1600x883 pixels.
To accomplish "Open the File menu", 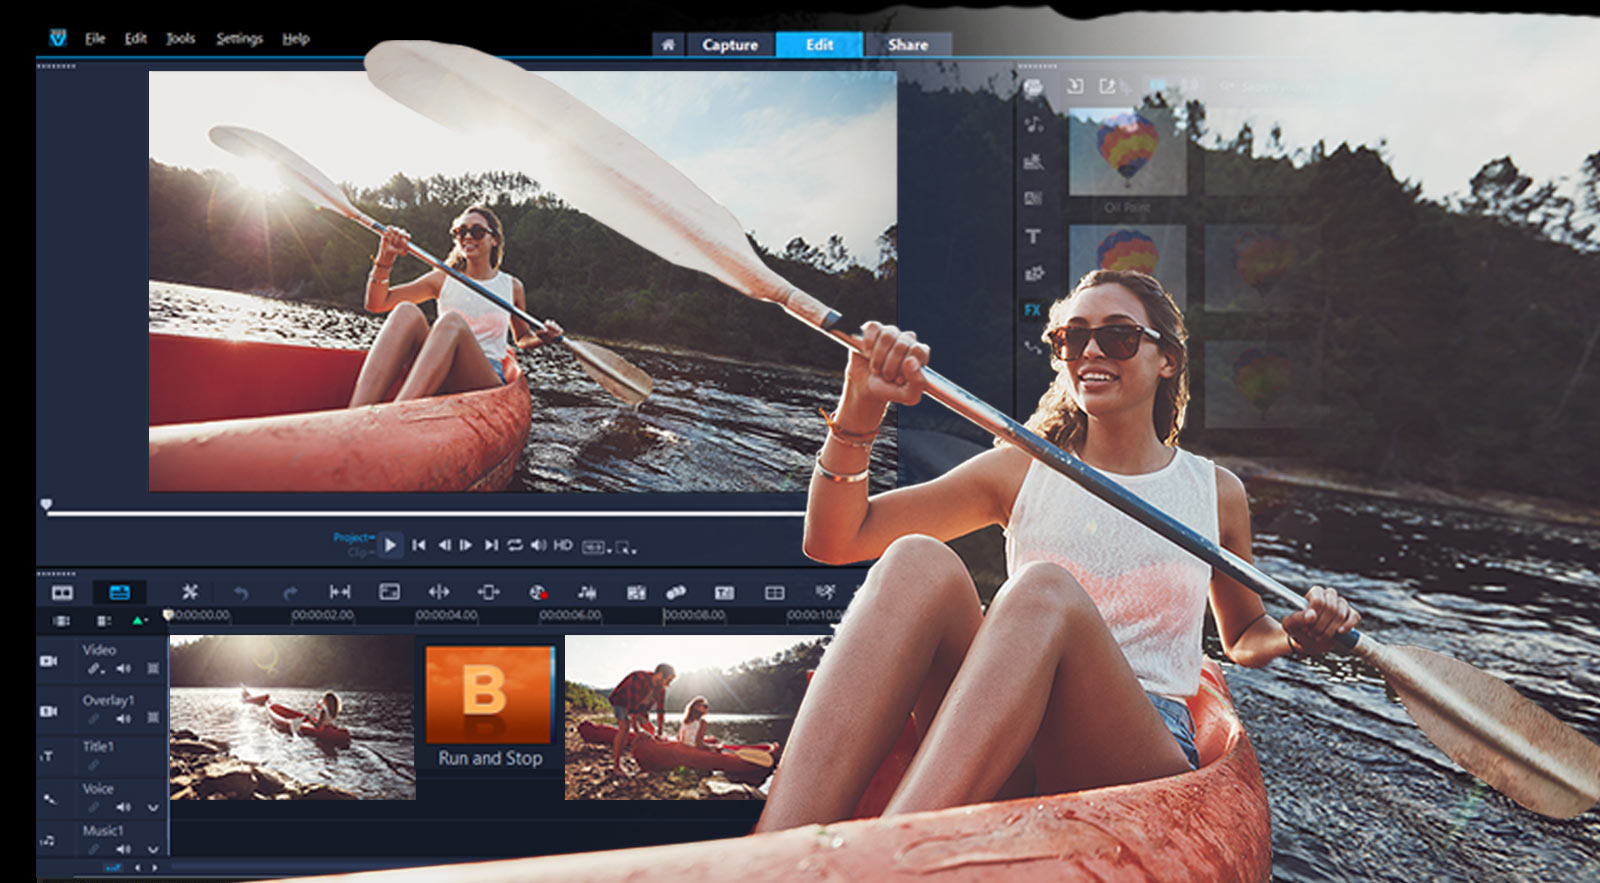I will [x=95, y=39].
